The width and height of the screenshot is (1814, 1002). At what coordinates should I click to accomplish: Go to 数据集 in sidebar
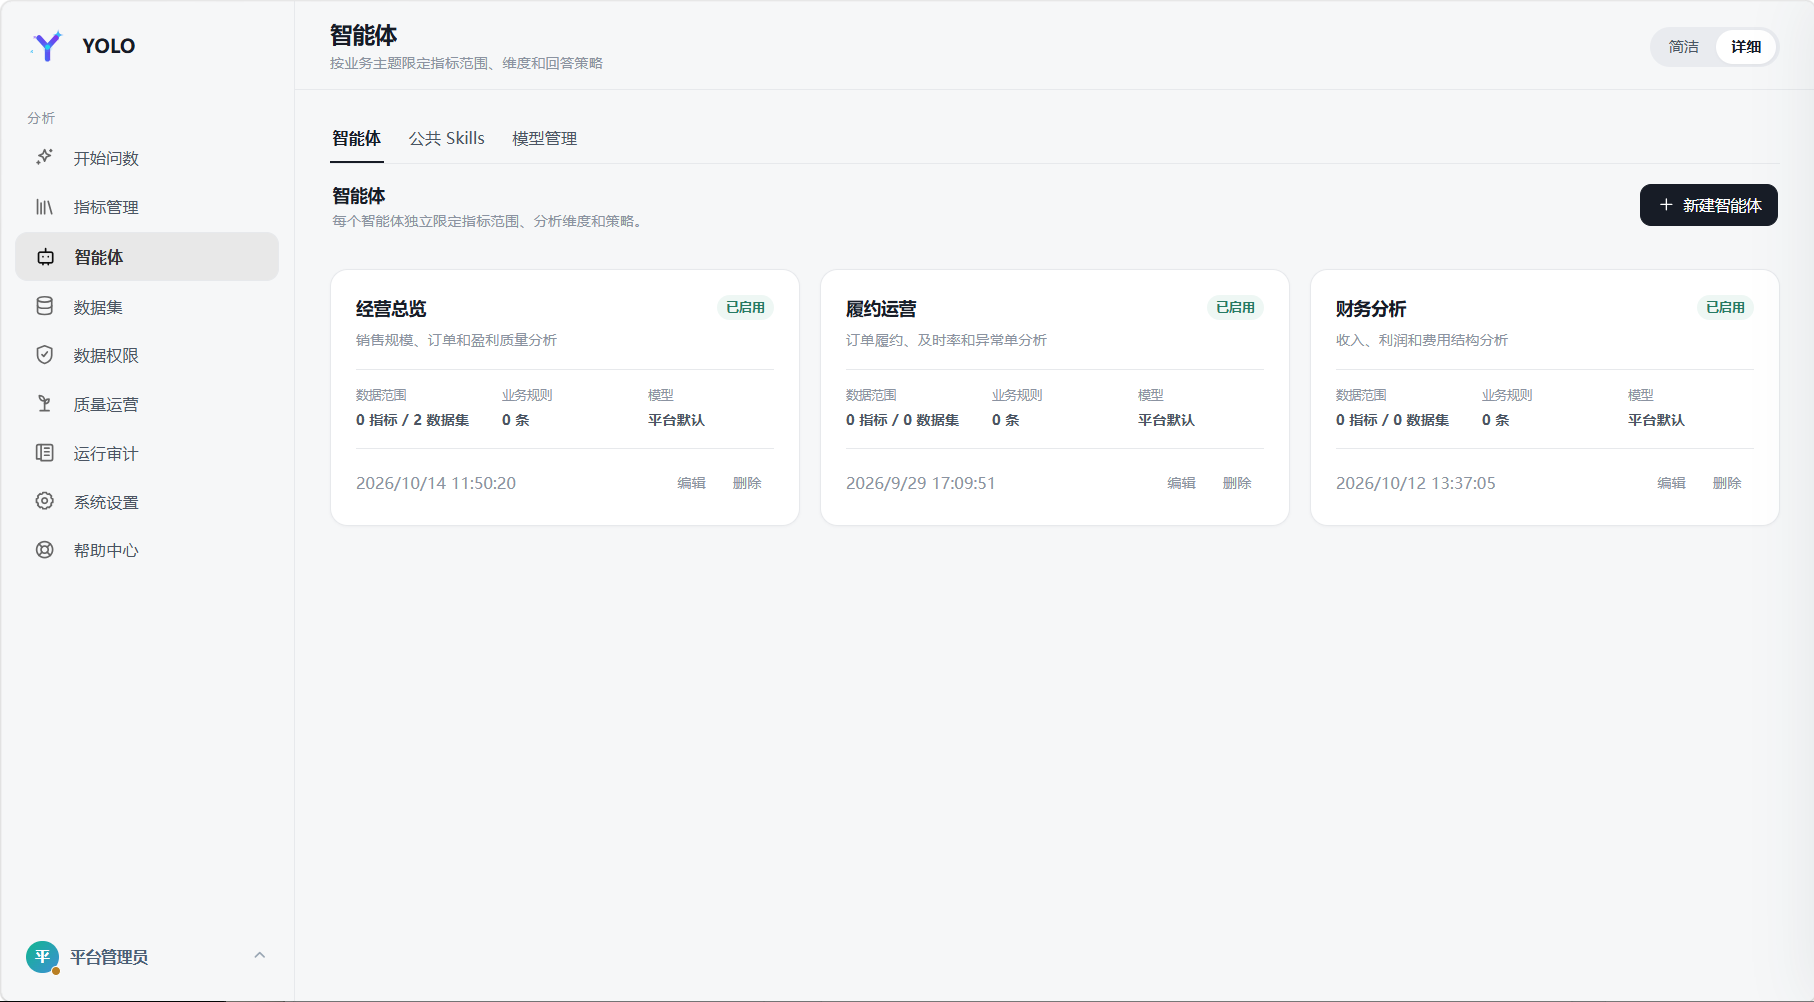click(147, 307)
